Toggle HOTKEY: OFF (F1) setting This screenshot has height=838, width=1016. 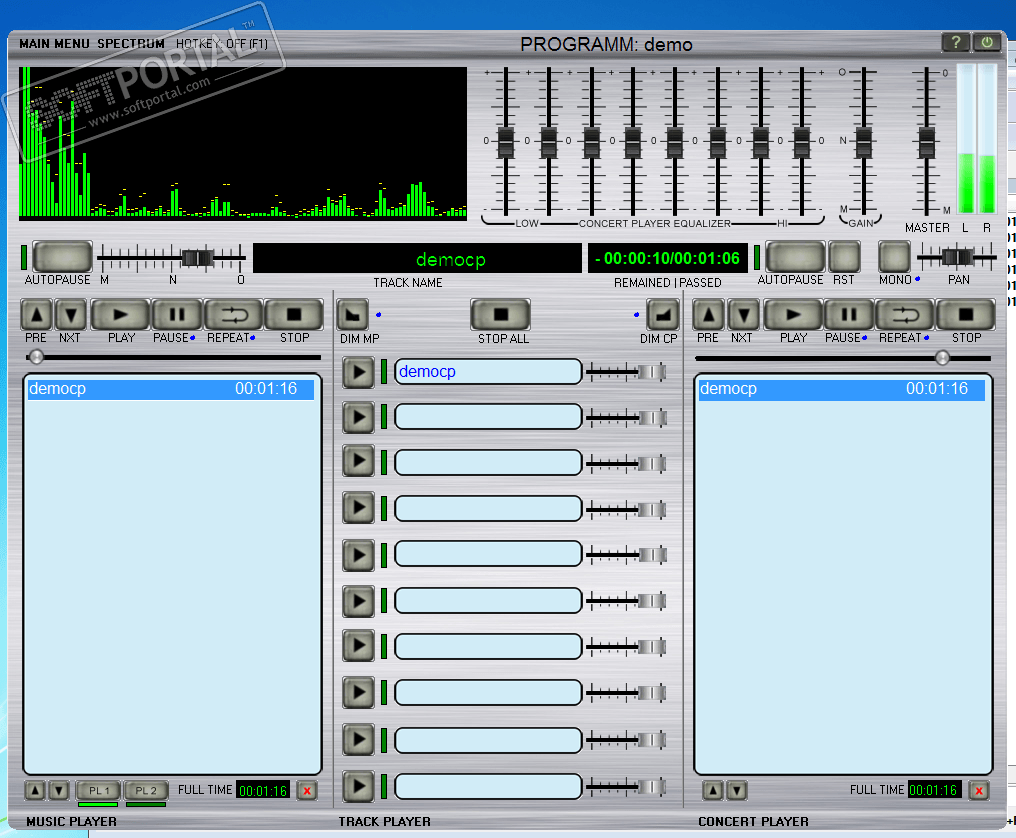(222, 44)
